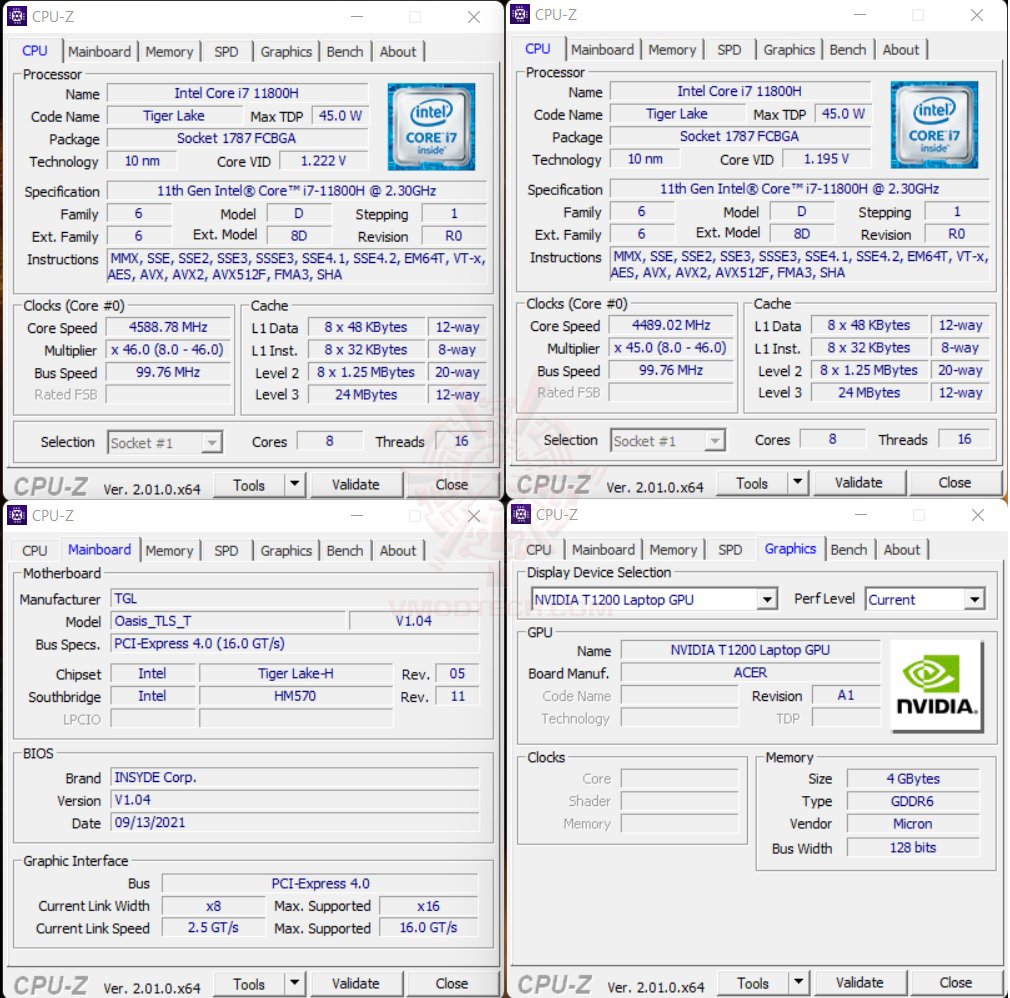Open Tools dropdown arrow in Graphics window
The height and width of the screenshot is (998, 1010).
point(799,982)
